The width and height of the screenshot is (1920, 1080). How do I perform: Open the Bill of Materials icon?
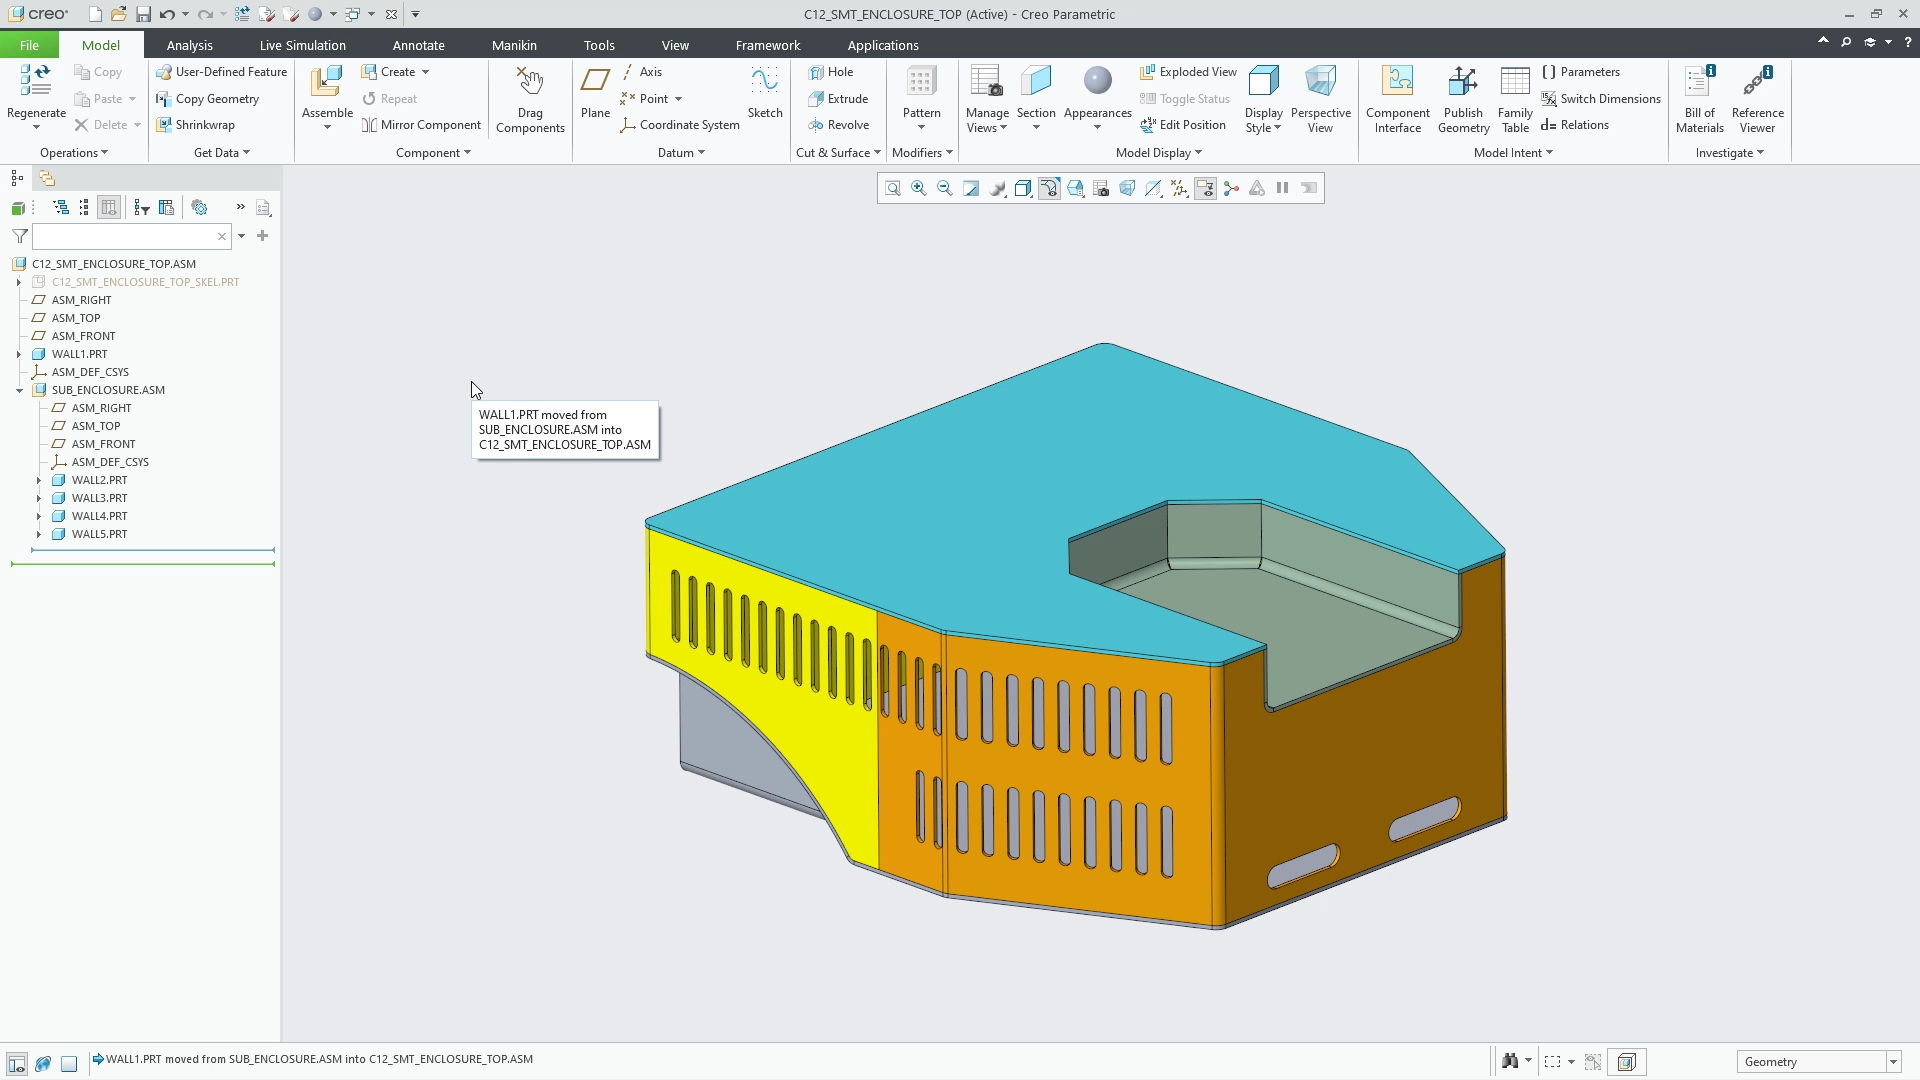click(1700, 82)
